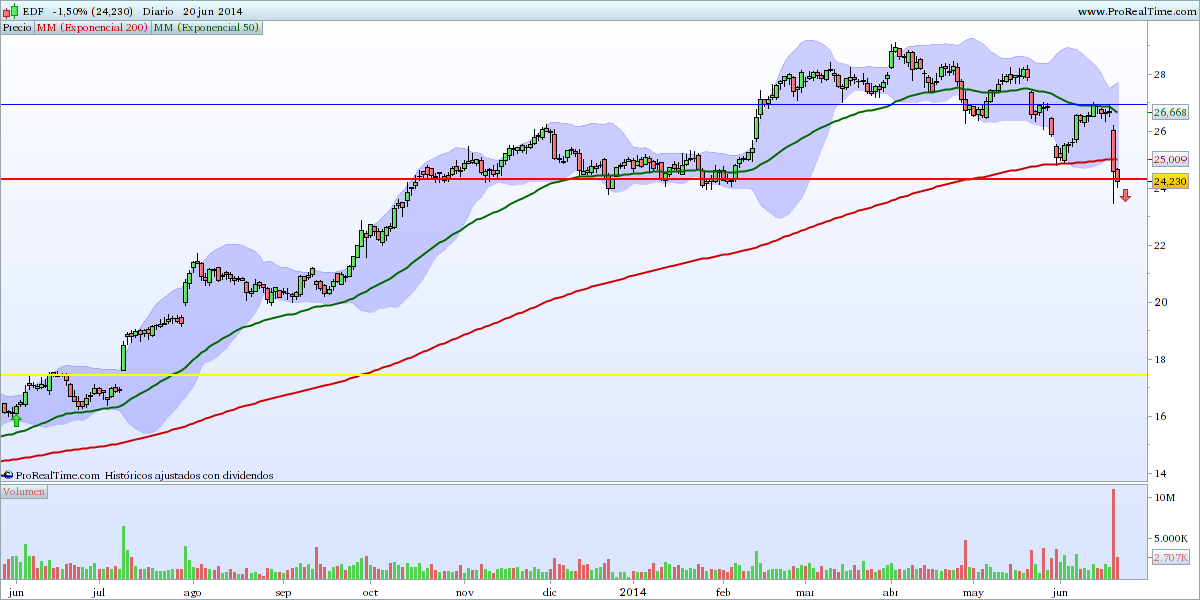Click the green up arrow signal marker
The height and width of the screenshot is (600, 1200).
pos(16,420)
